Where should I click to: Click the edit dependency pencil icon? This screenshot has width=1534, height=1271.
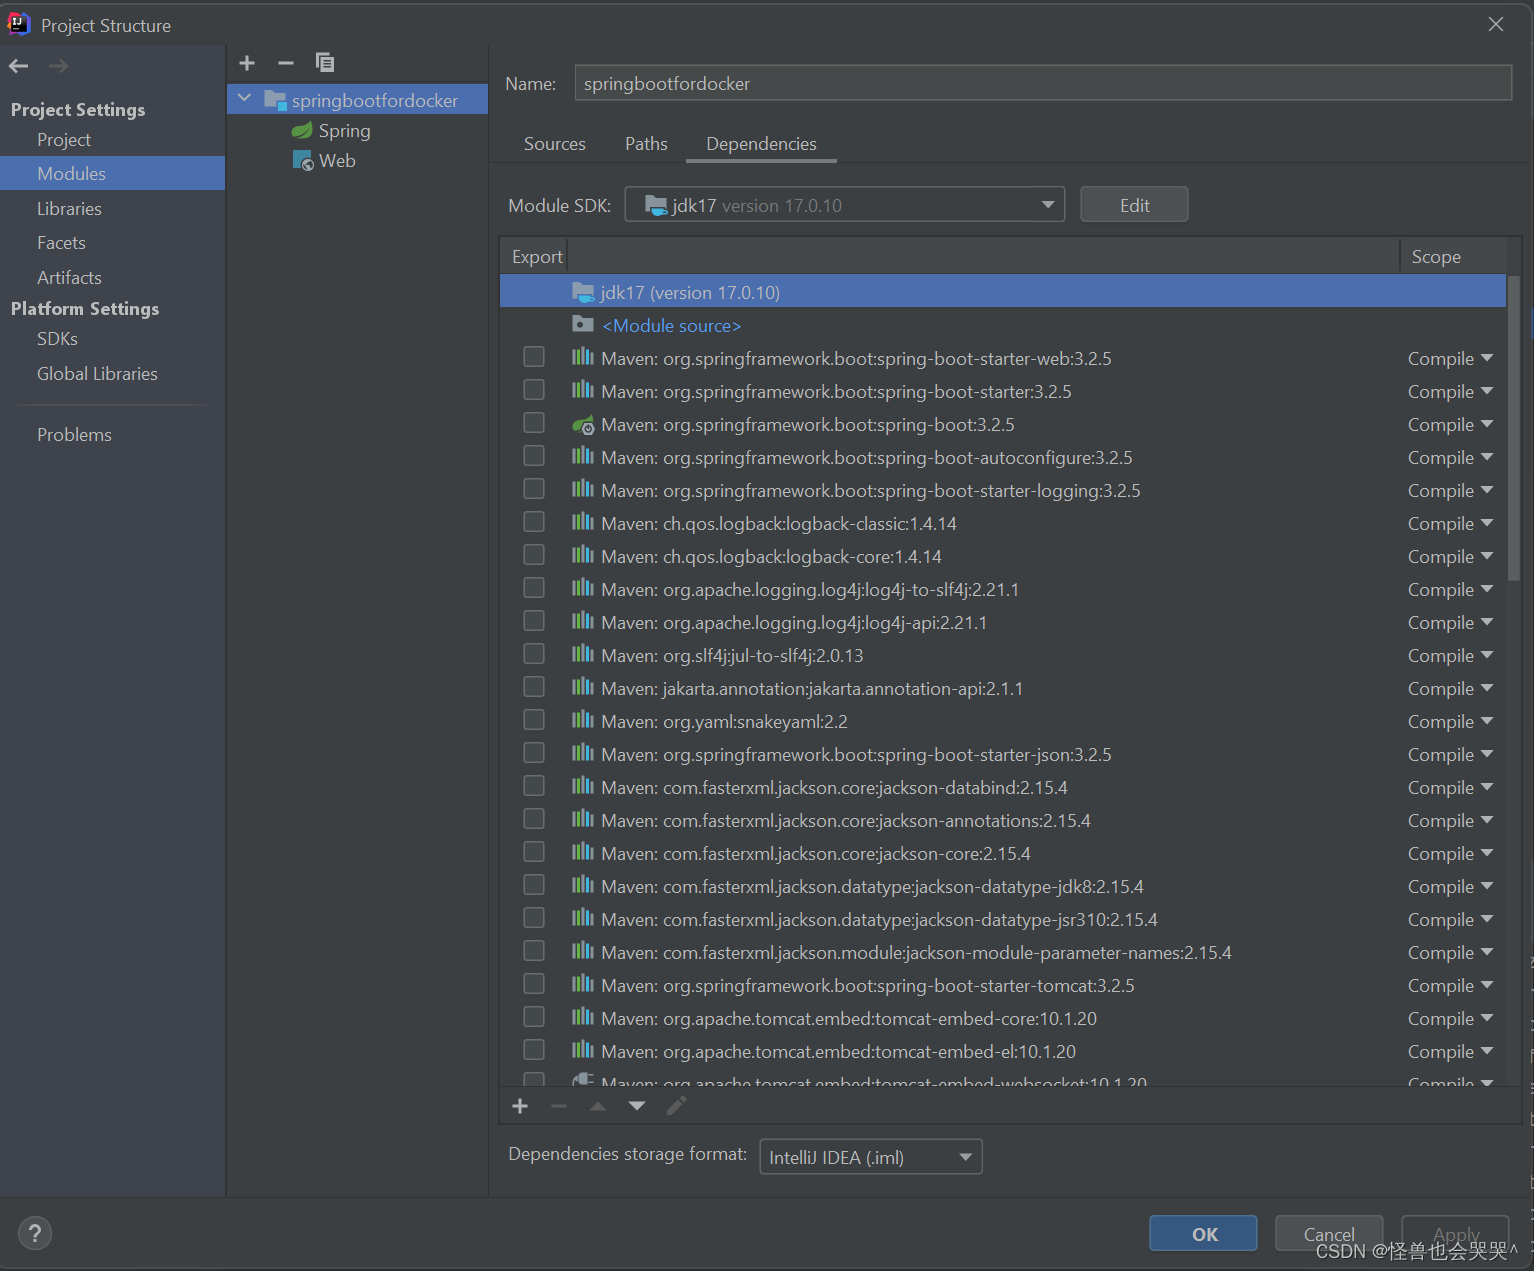coord(677,1105)
